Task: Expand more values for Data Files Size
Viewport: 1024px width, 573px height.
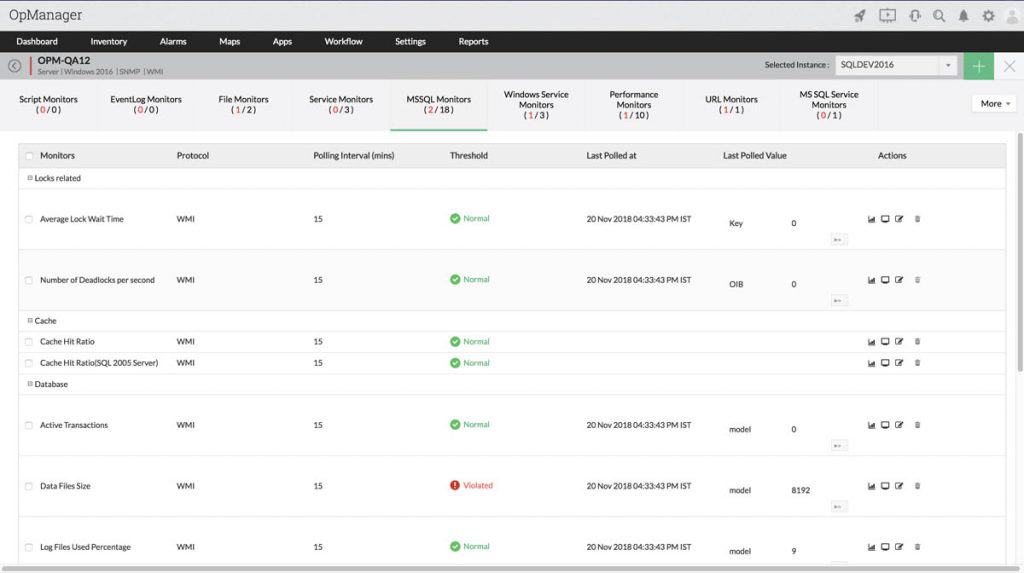Action: pos(839,506)
